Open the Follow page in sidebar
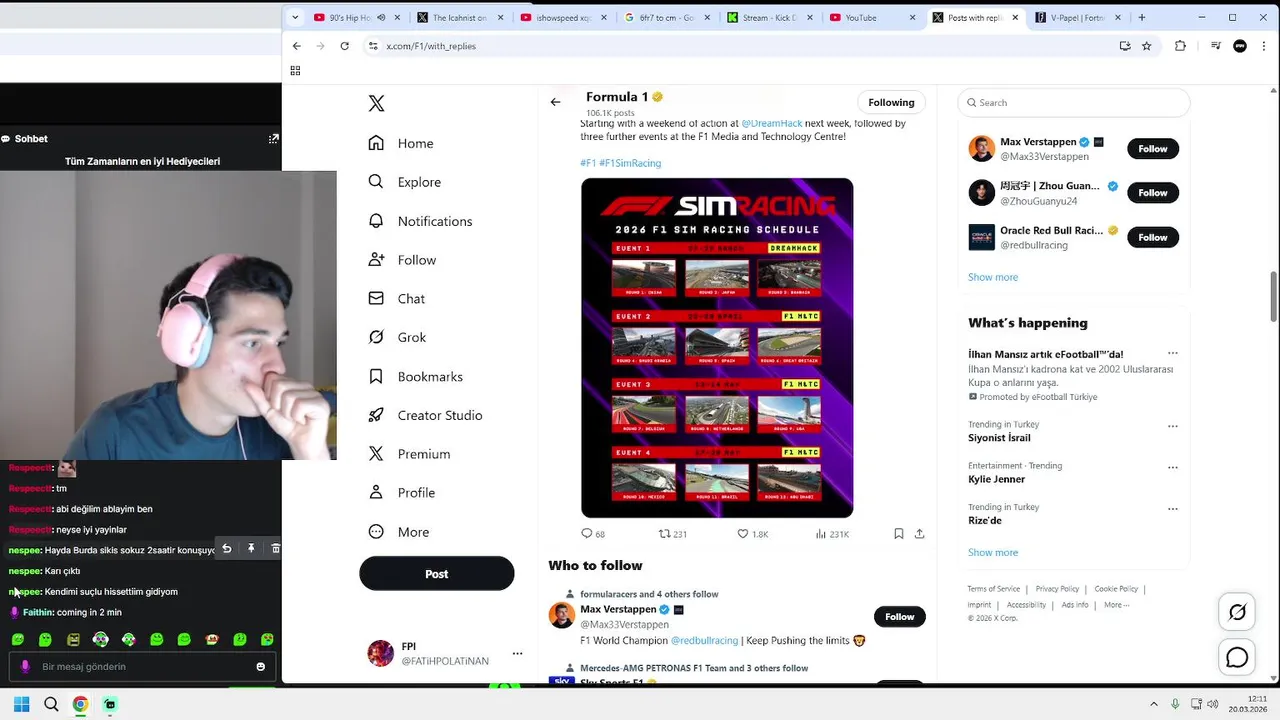 click(x=402, y=260)
